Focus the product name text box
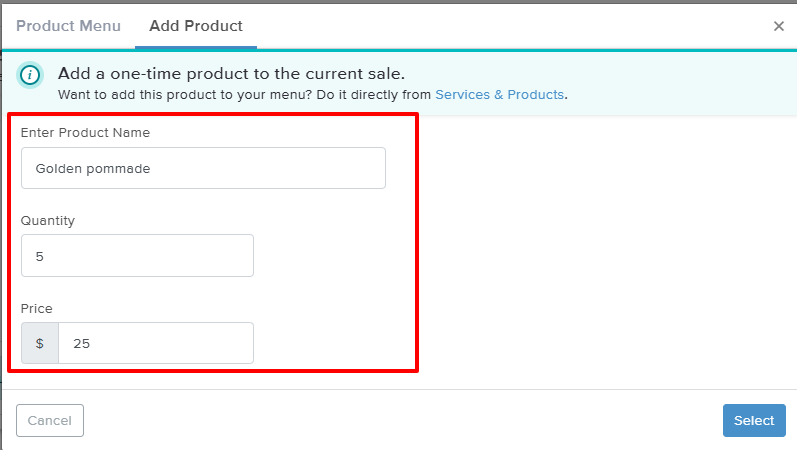This screenshot has width=797, height=450. (x=250, y=168)
